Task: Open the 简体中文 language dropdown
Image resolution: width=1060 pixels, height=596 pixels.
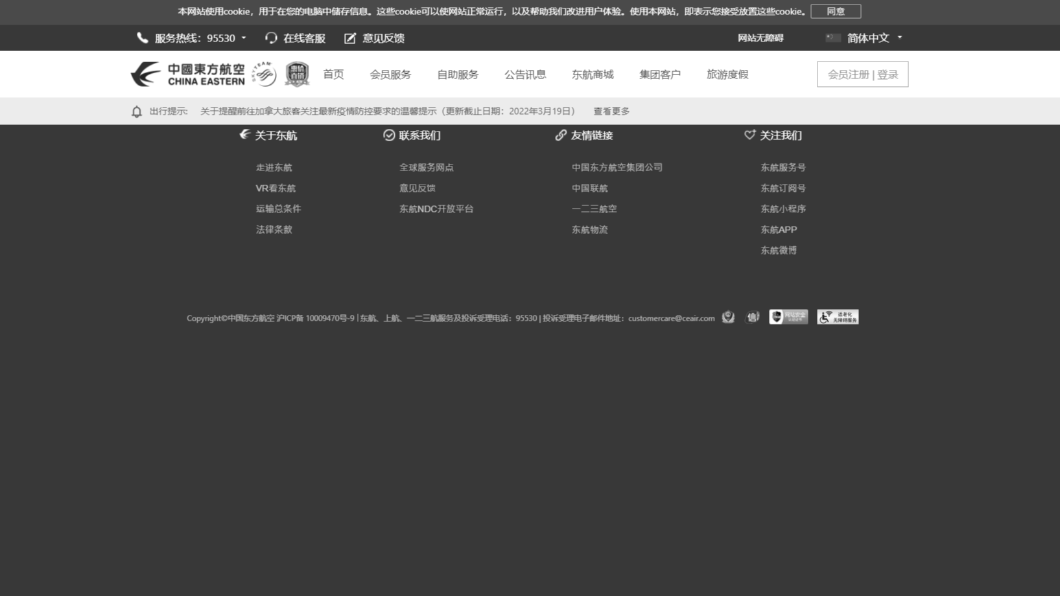Action: coord(874,38)
